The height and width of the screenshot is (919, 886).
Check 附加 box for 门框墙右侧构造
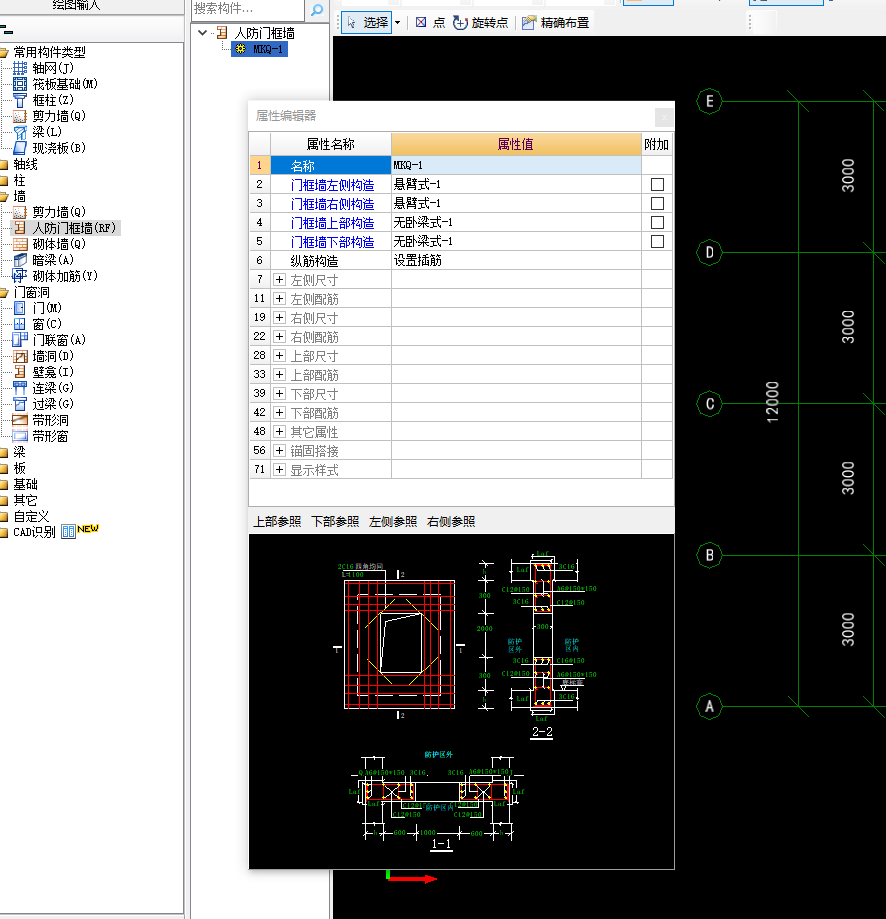pyautogui.click(x=657, y=203)
